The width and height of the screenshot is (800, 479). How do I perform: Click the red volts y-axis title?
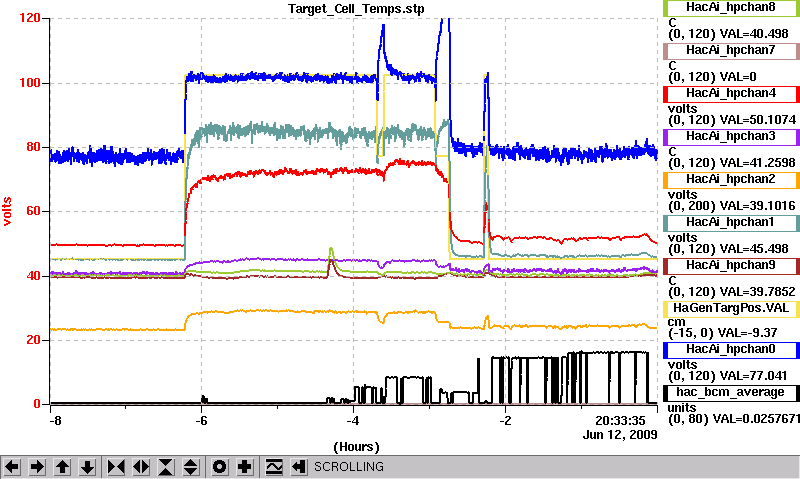point(7,211)
